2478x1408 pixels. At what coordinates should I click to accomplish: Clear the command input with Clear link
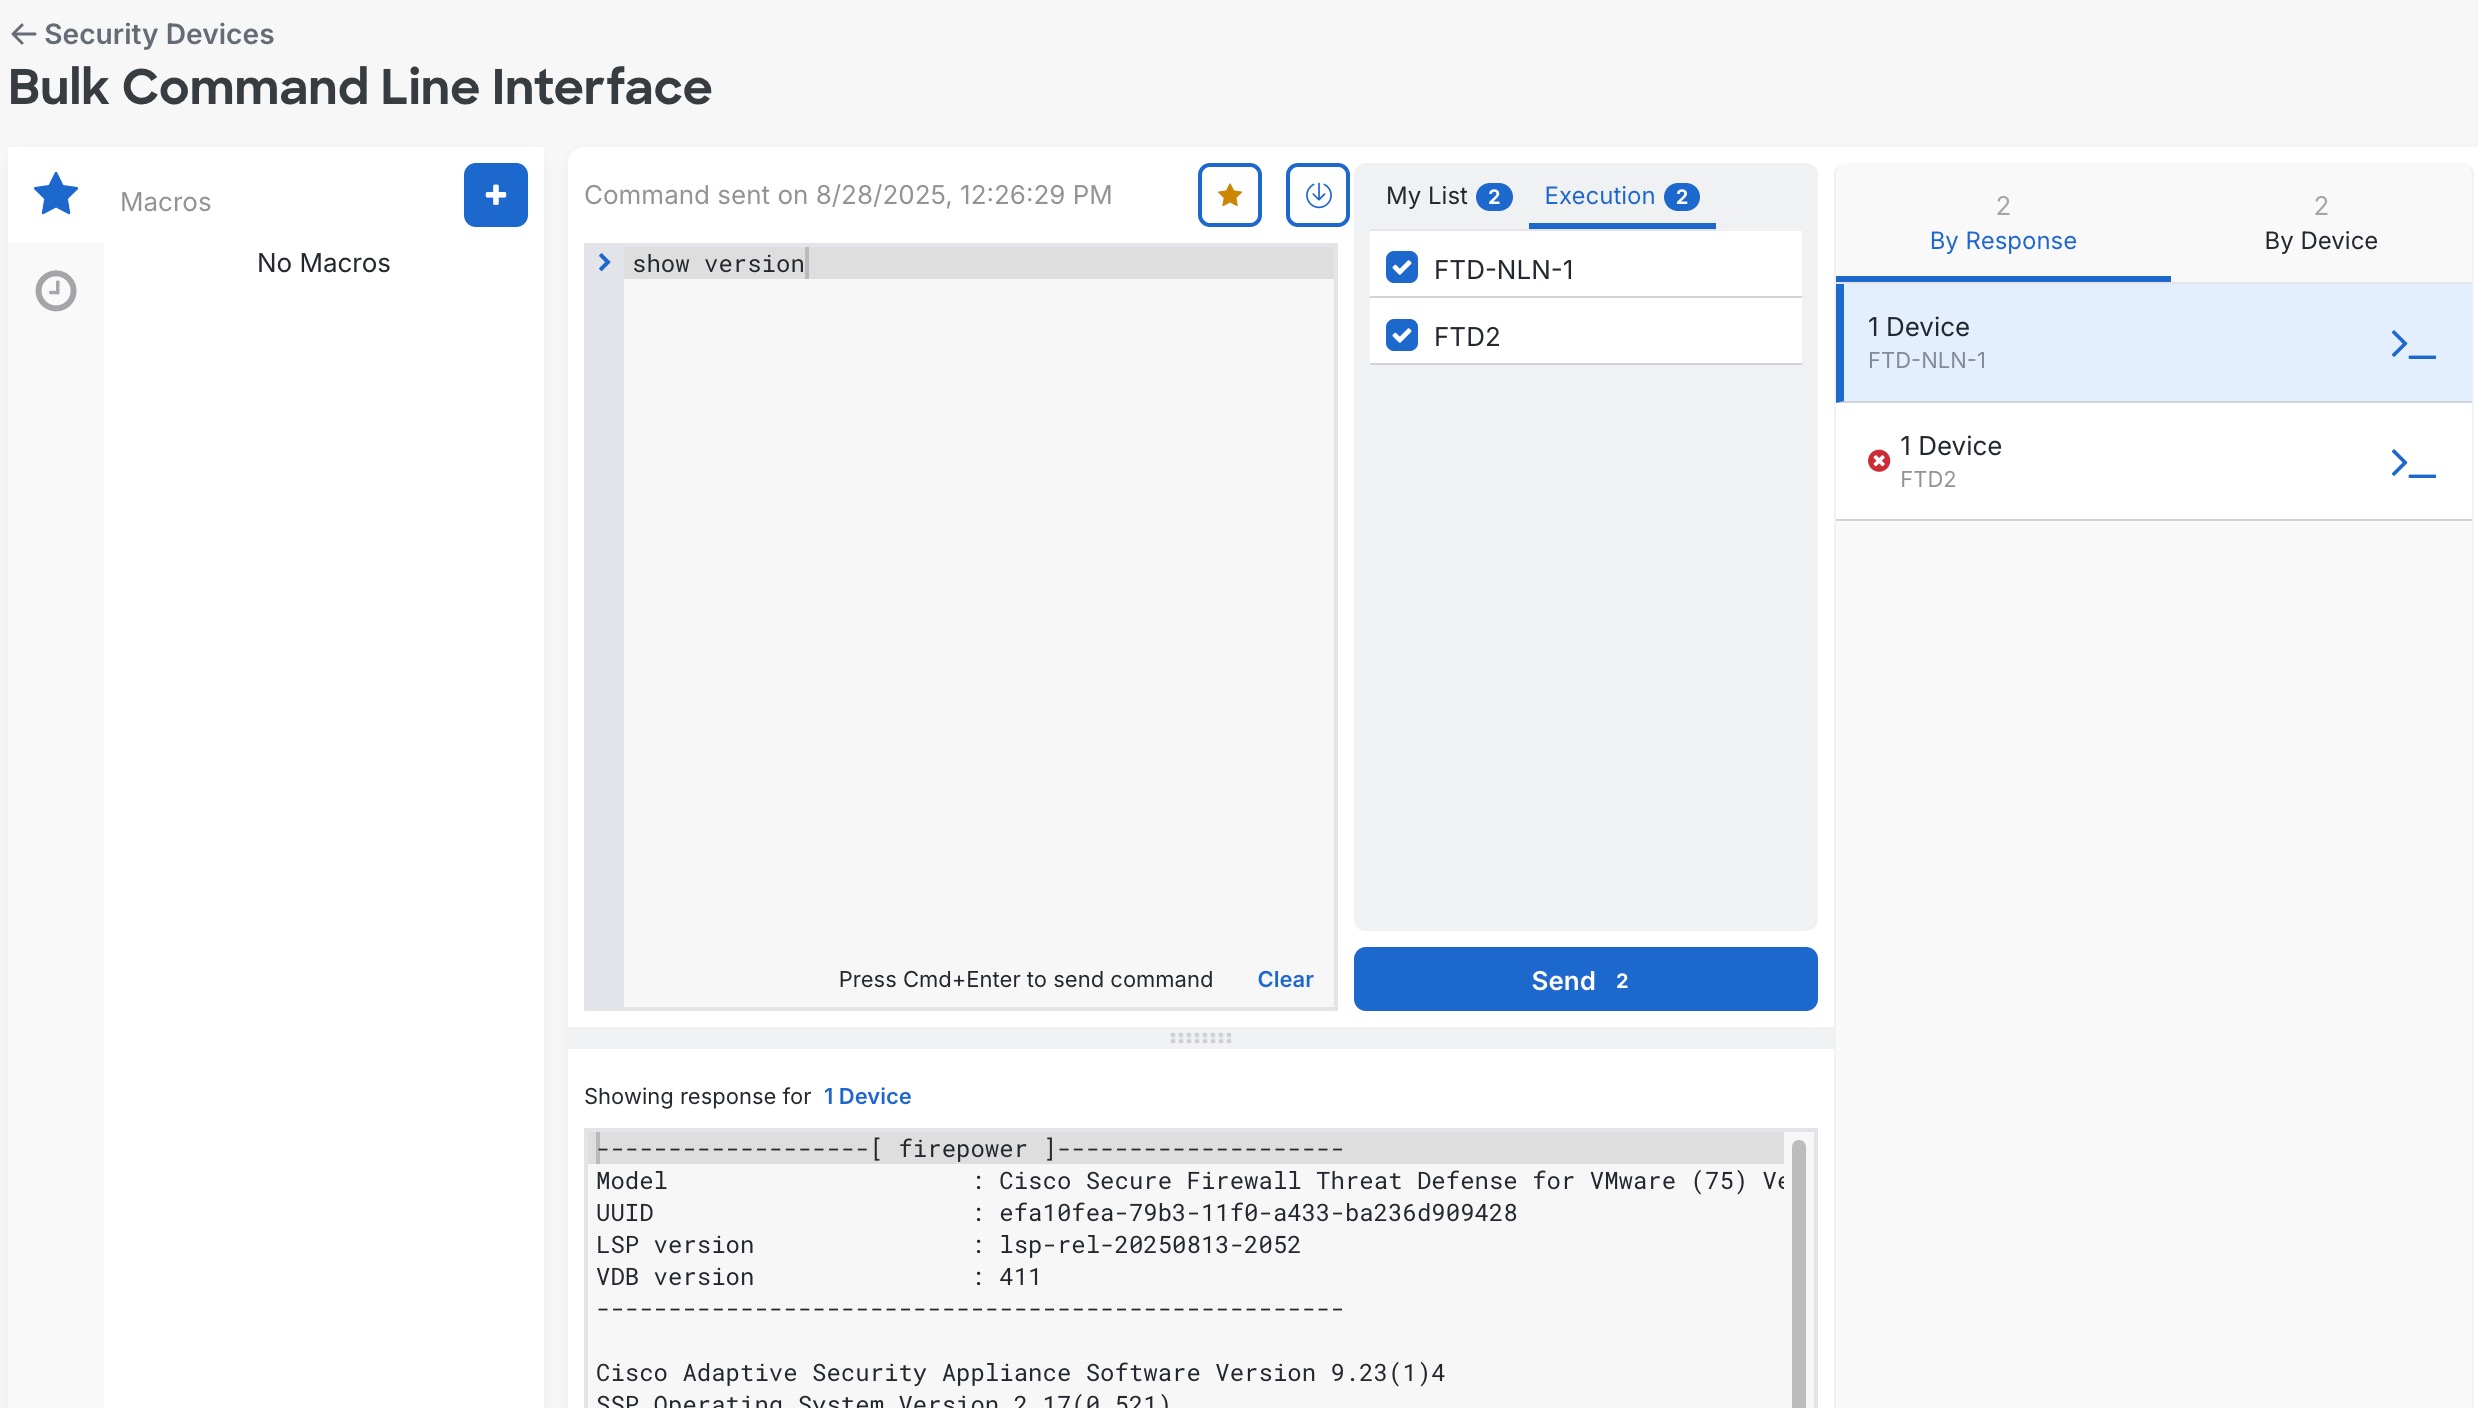[x=1285, y=979]
